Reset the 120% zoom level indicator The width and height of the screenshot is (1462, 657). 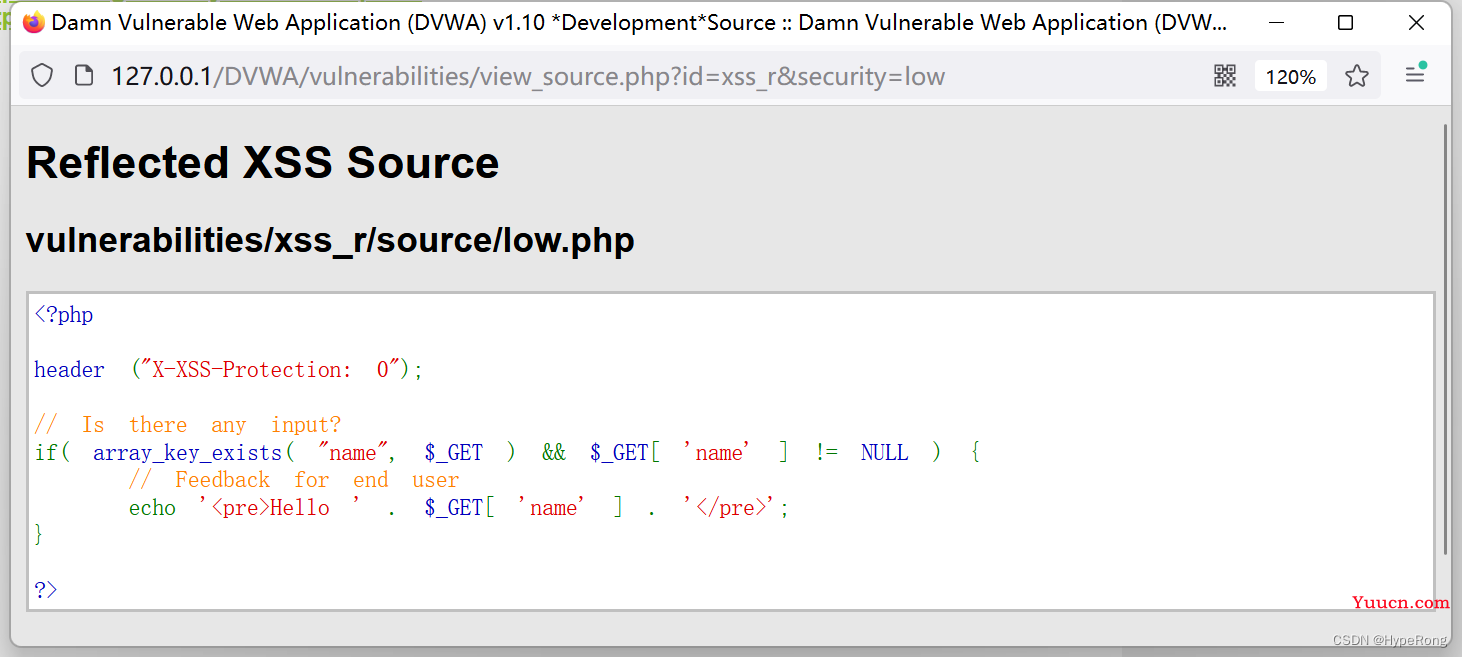click(1291, 76)
